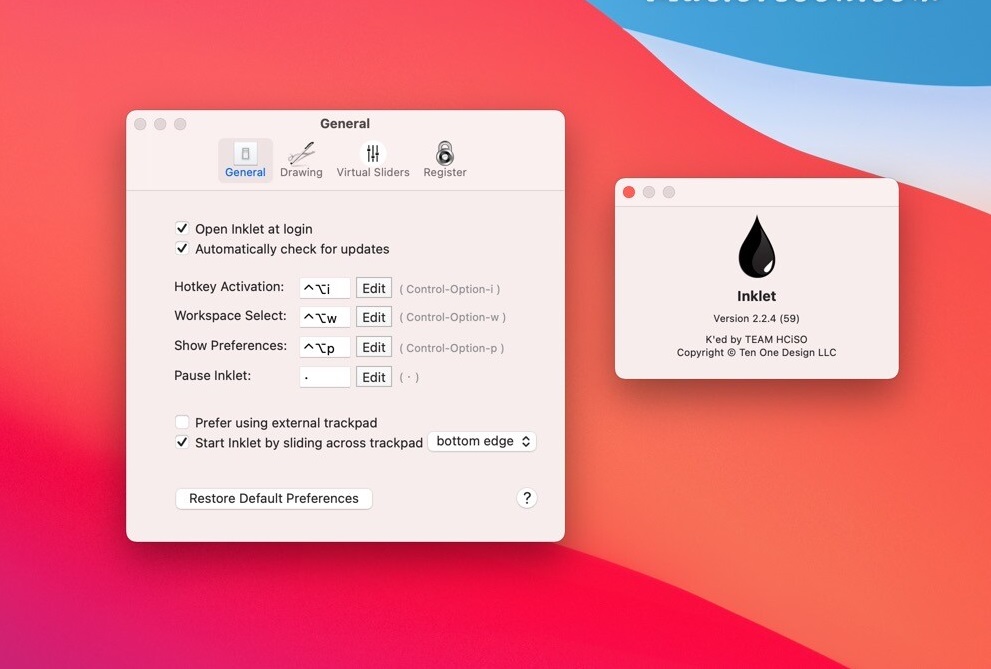991x669 pixels.
Task: Toggle the Open Inklet at login checkbox
Action: point(182,228)
